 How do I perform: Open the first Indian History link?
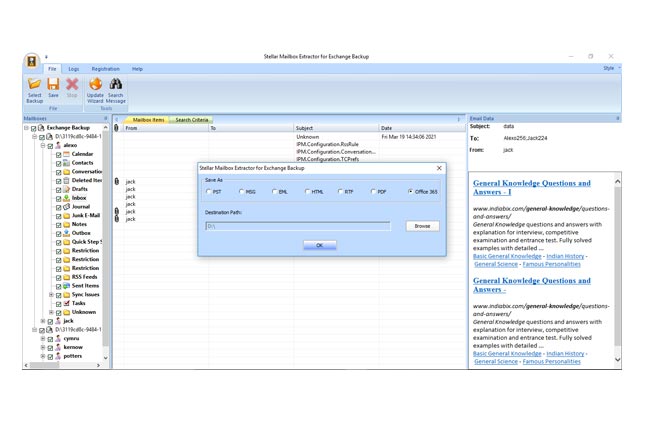point(565,256)
